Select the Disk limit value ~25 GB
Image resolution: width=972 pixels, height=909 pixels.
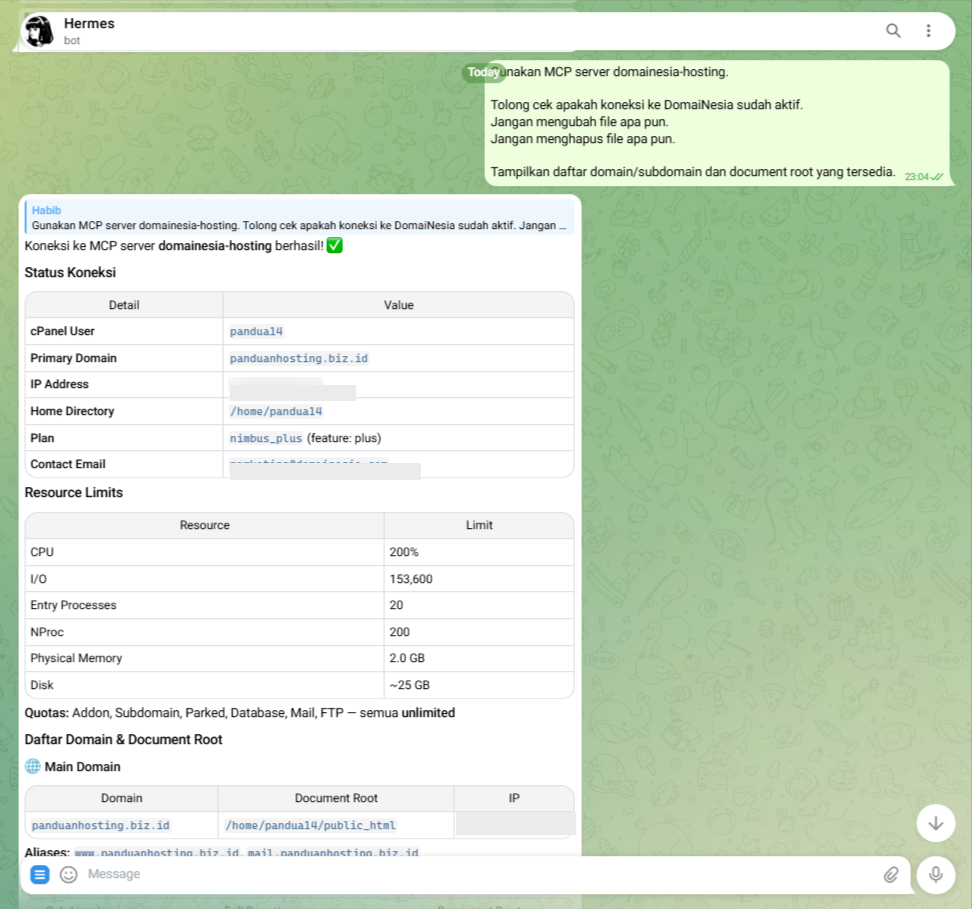pos(410,685)
